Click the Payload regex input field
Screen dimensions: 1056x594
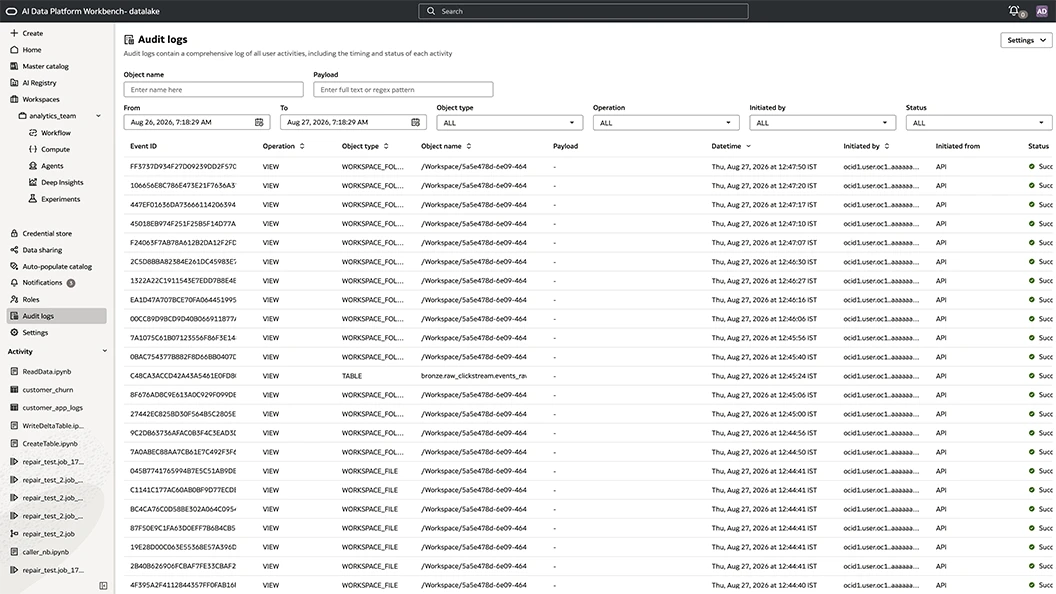(x=403, y=90)
